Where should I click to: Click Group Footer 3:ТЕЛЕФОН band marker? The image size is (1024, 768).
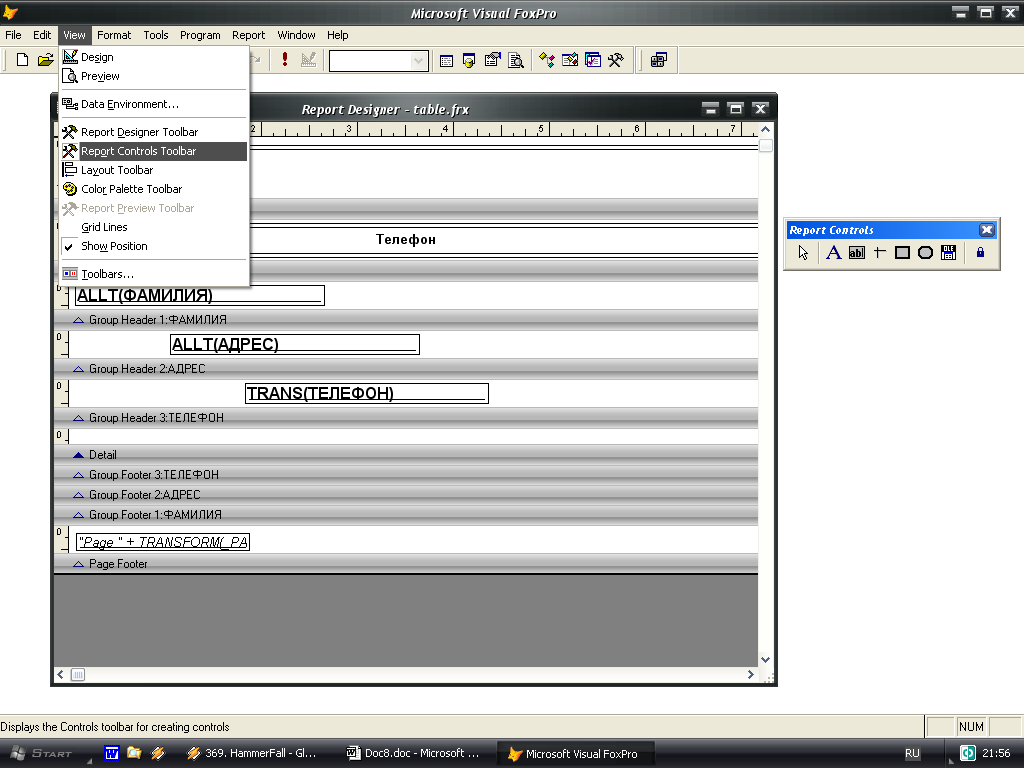tap(78, 475)
